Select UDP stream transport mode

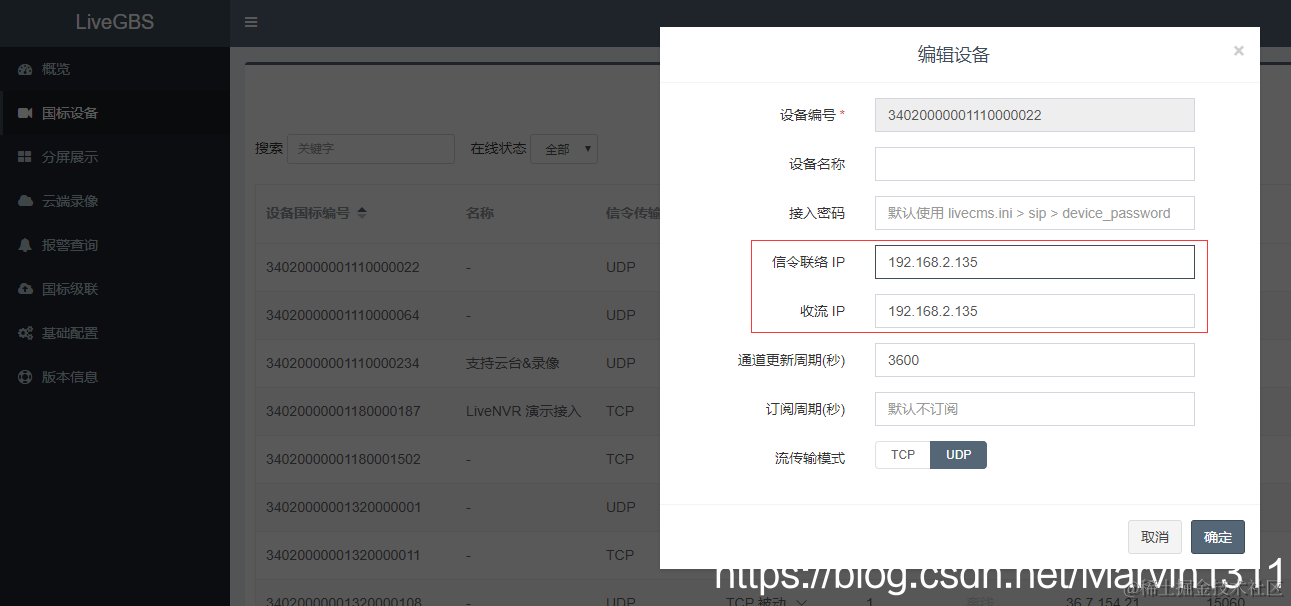959,455
